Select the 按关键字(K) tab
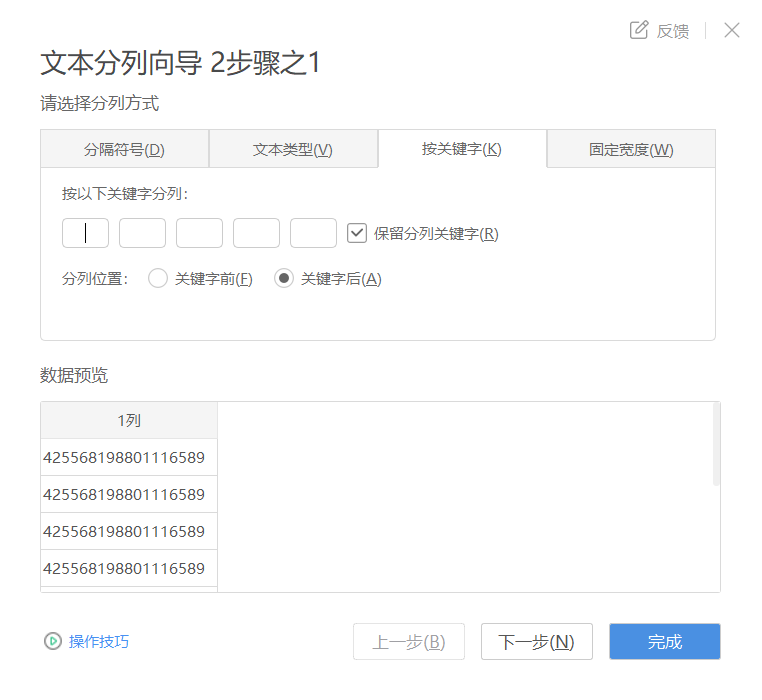 pos(462,149)
